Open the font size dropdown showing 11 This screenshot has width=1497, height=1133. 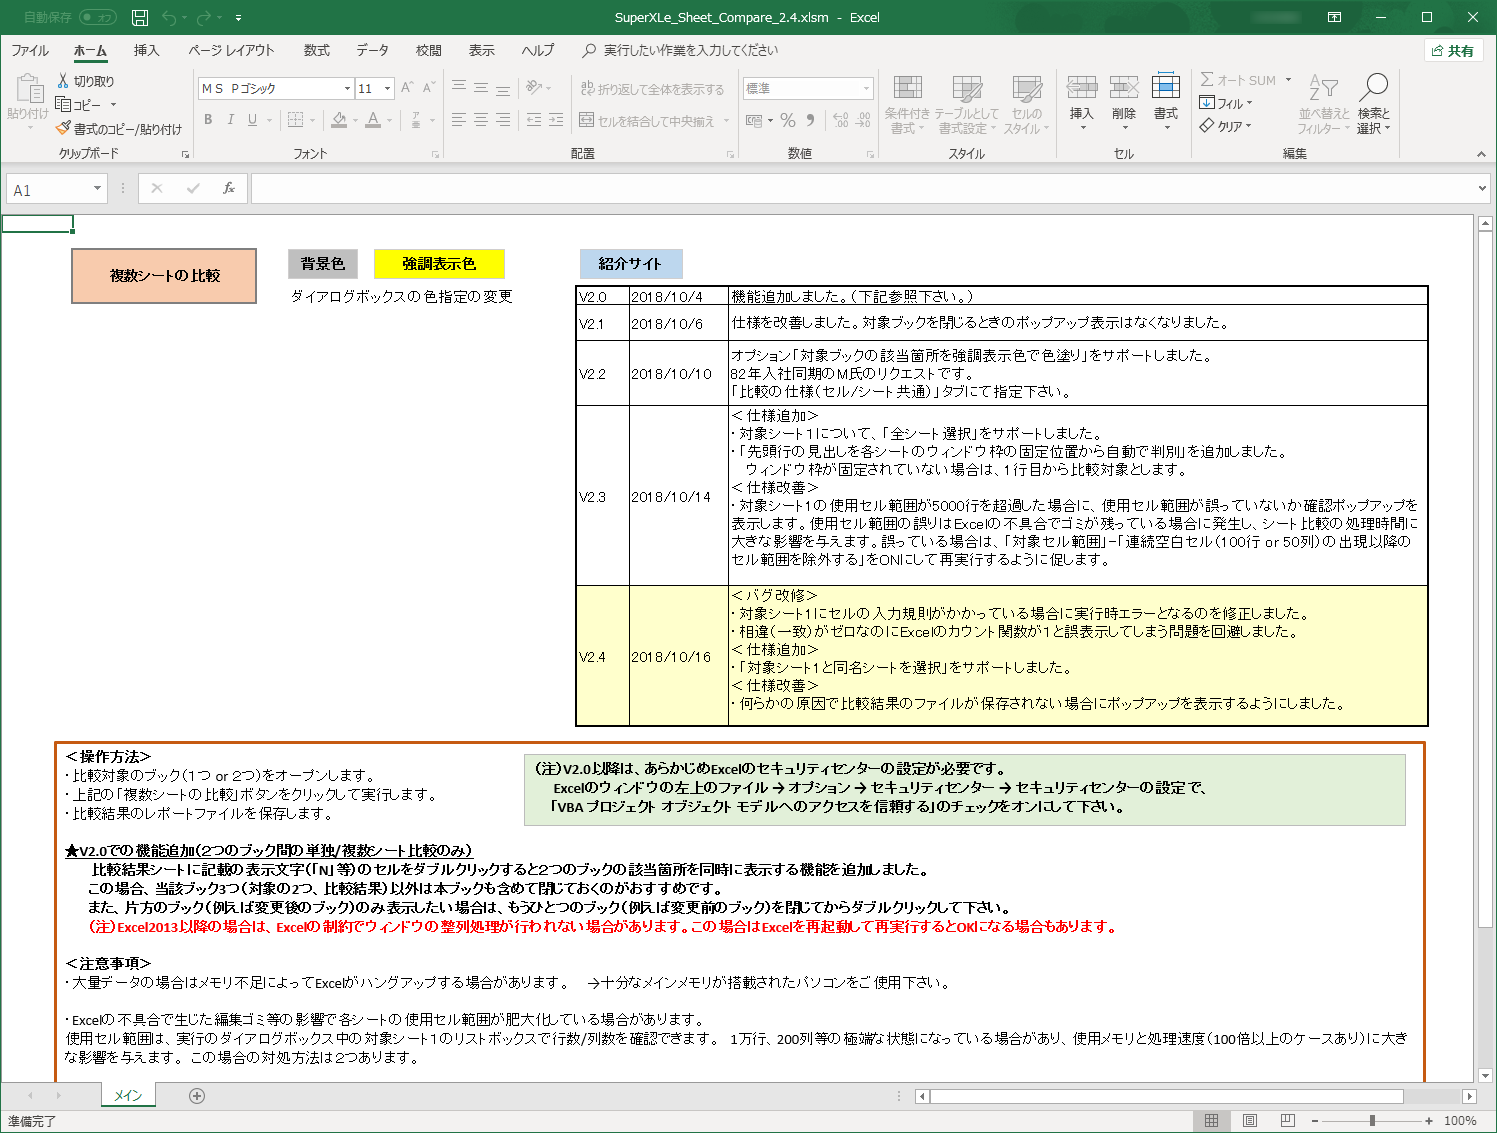(388, 88)
